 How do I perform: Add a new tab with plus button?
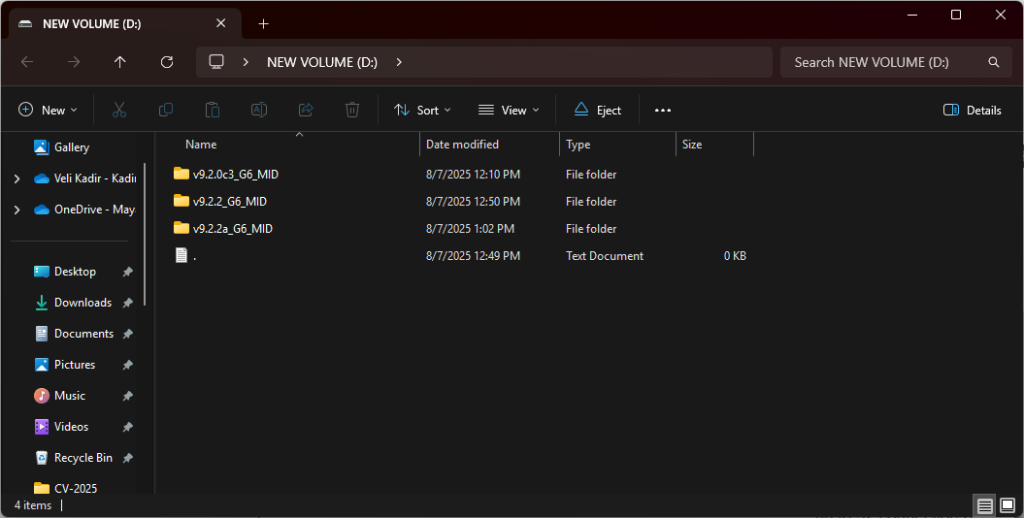[x=264, y=23]
